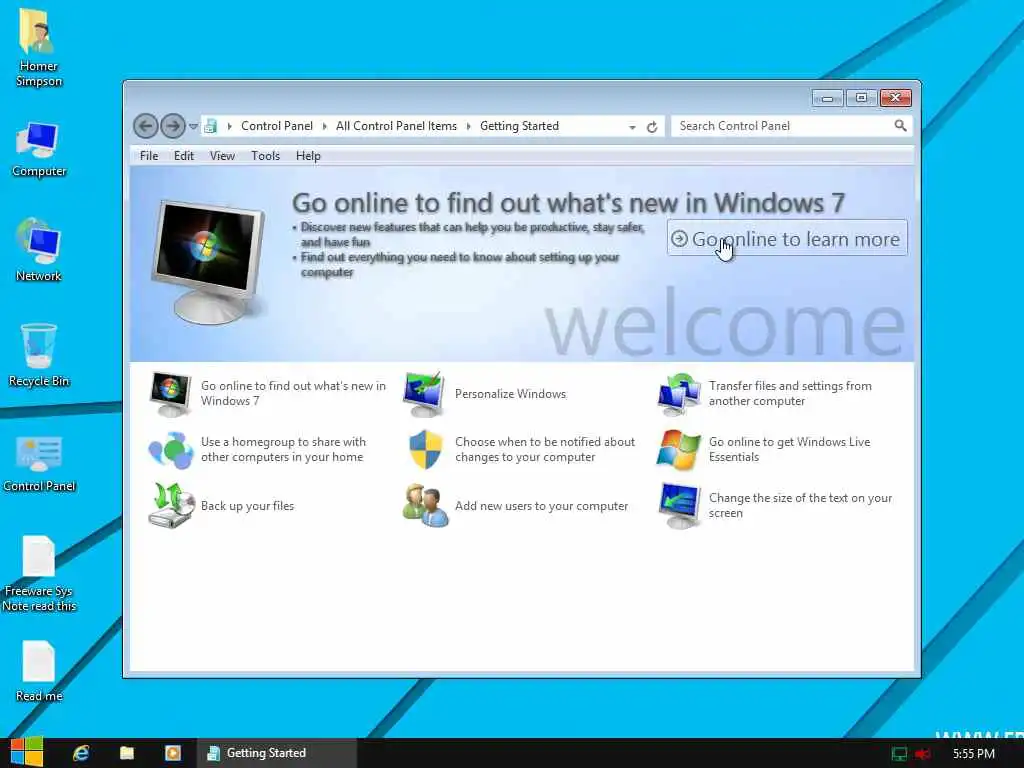Select Add new users to your computer label
This screenshot has height=768, width=1024.
[541, 506]
